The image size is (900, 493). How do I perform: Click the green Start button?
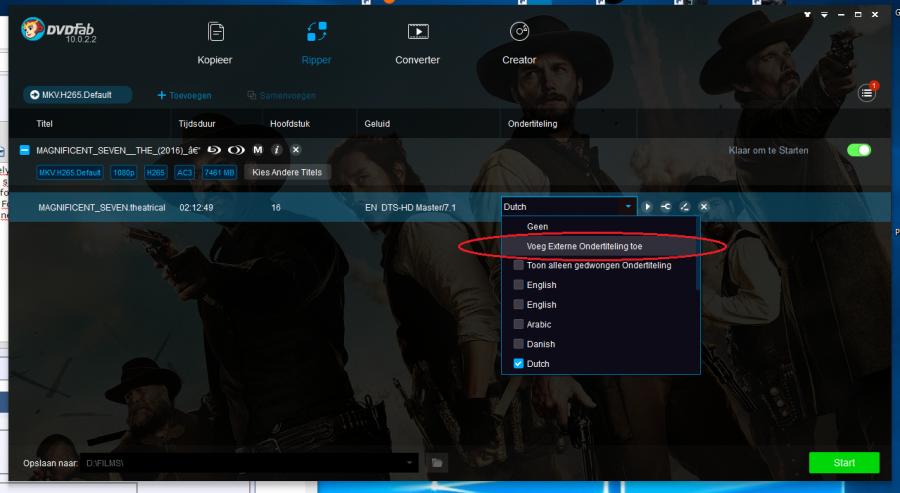pyautogui.click(x=844, y=463)
